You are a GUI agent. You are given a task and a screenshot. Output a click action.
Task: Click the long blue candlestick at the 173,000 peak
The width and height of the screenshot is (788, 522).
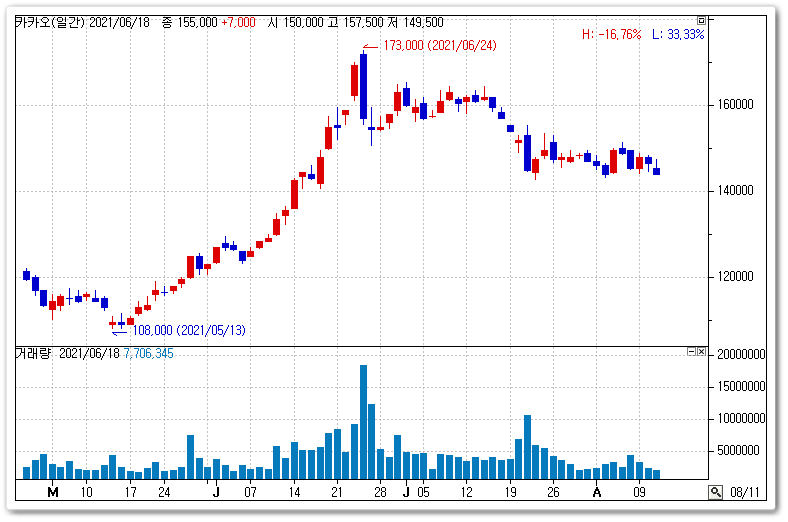363,86
